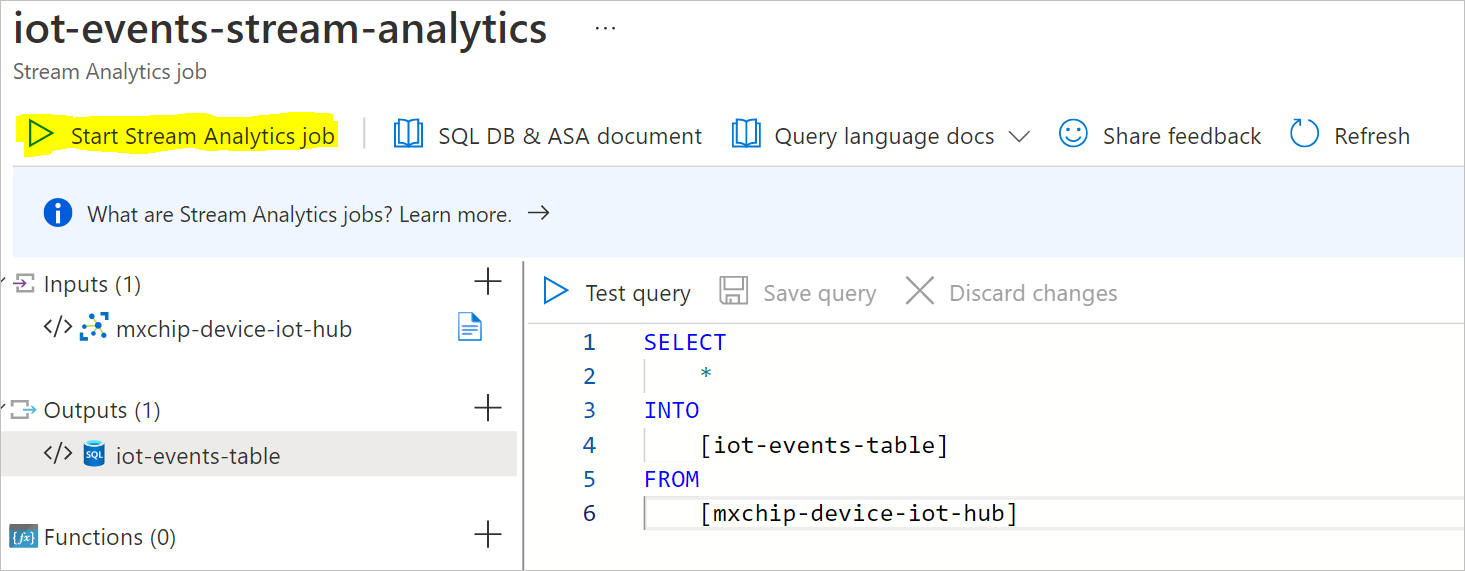Click code brackets icon beside iot-events-table
Screen dimensions: 1465x571
pyautogui.click(x=58, y=453)
